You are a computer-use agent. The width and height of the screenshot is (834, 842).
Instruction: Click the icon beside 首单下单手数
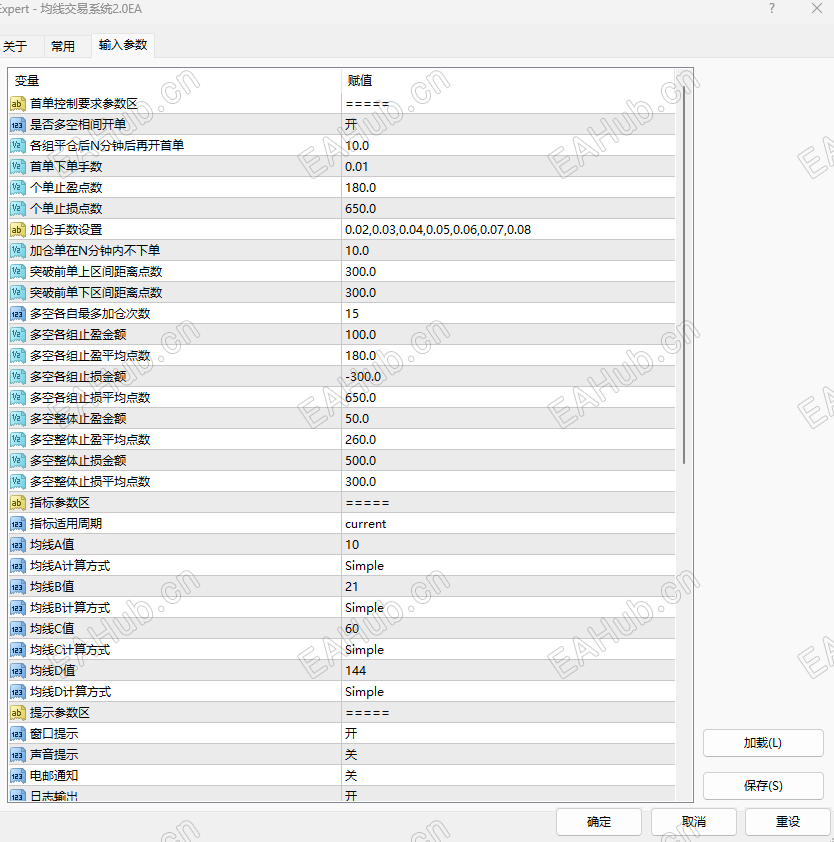click(18, 166)
